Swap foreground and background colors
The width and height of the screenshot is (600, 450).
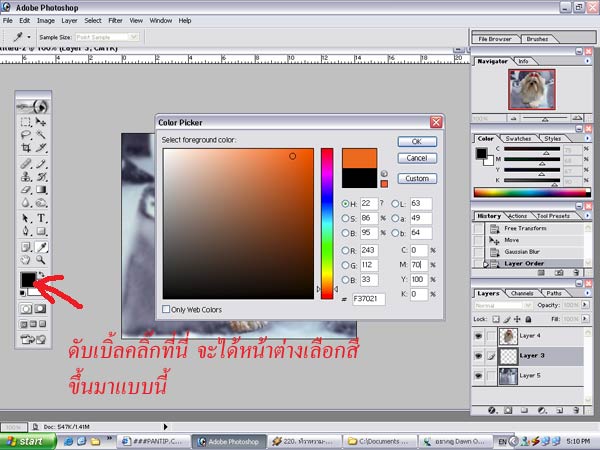(x=41, y=274)
